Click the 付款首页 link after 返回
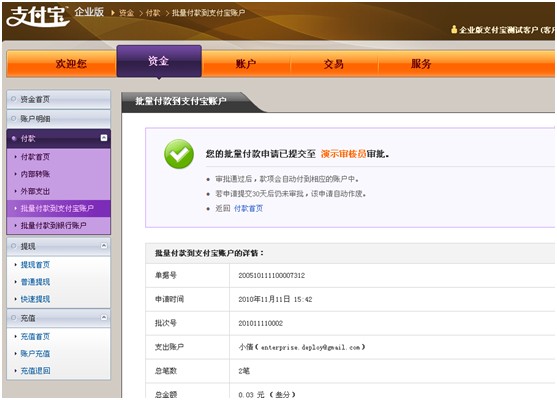Image resolution: width=557 pixels, height=400 pixels. tap(248, 209)
